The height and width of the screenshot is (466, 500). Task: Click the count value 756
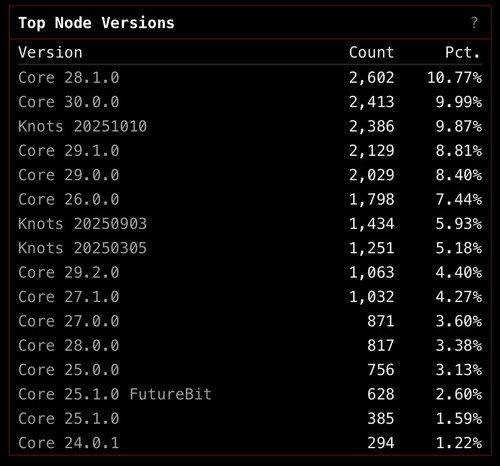[x=381, y=370]
